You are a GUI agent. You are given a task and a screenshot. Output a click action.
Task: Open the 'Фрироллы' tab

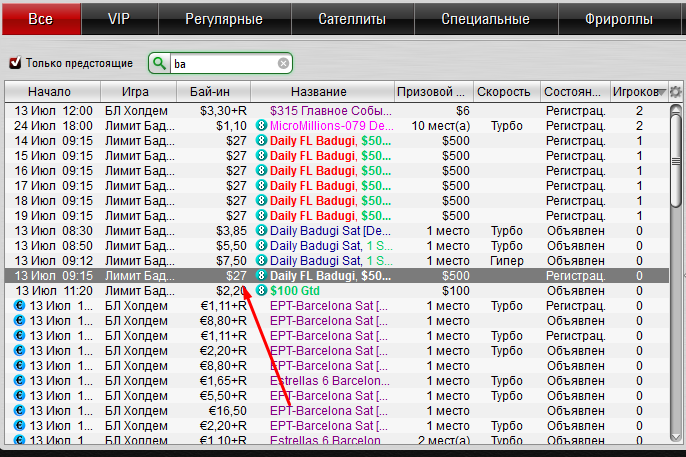click(x=619, y=19)
